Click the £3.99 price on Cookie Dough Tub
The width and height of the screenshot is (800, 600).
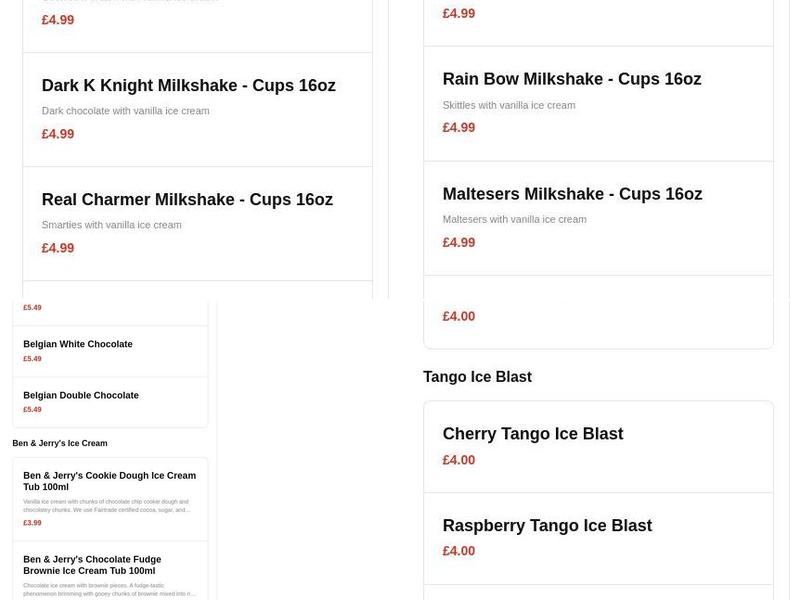(x=33, y=521)
